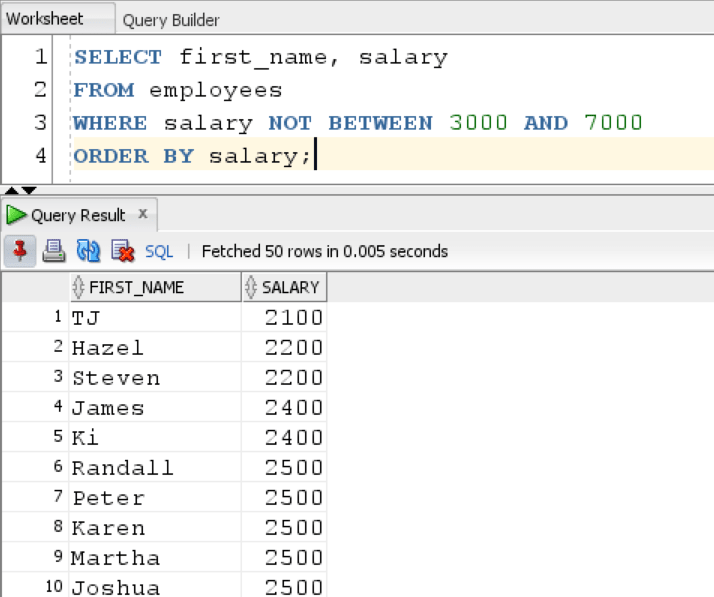Click the FROM employees line

tap(178, 90)
